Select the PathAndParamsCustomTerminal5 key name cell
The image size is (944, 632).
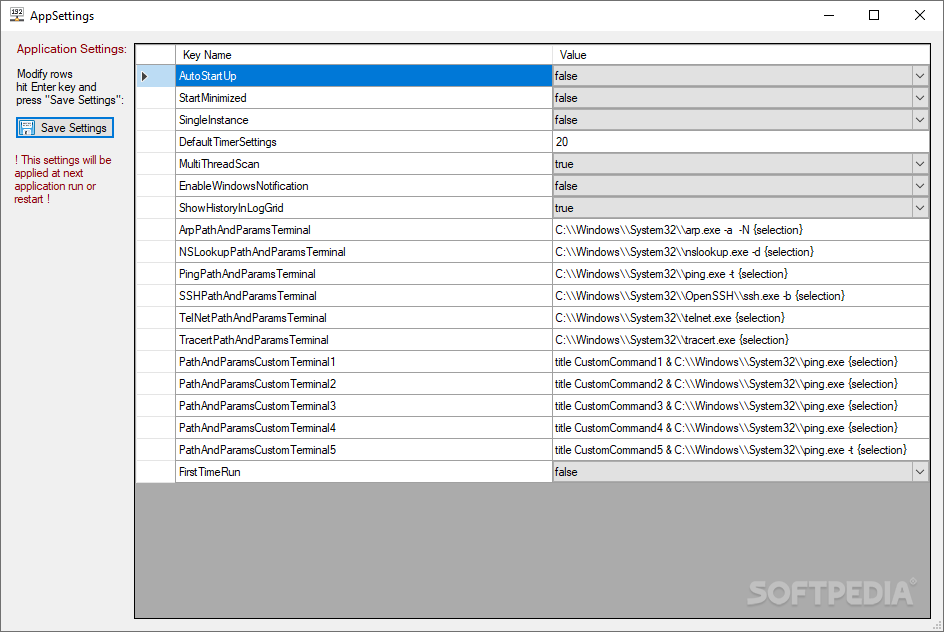pyautogui.click(x=364, y=450)
